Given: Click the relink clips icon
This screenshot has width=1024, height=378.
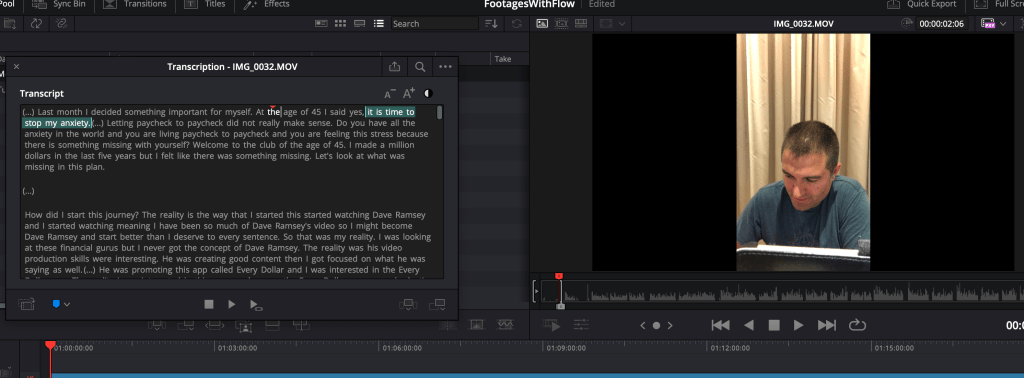Looking at the screenshot, I should click(62, 24).
